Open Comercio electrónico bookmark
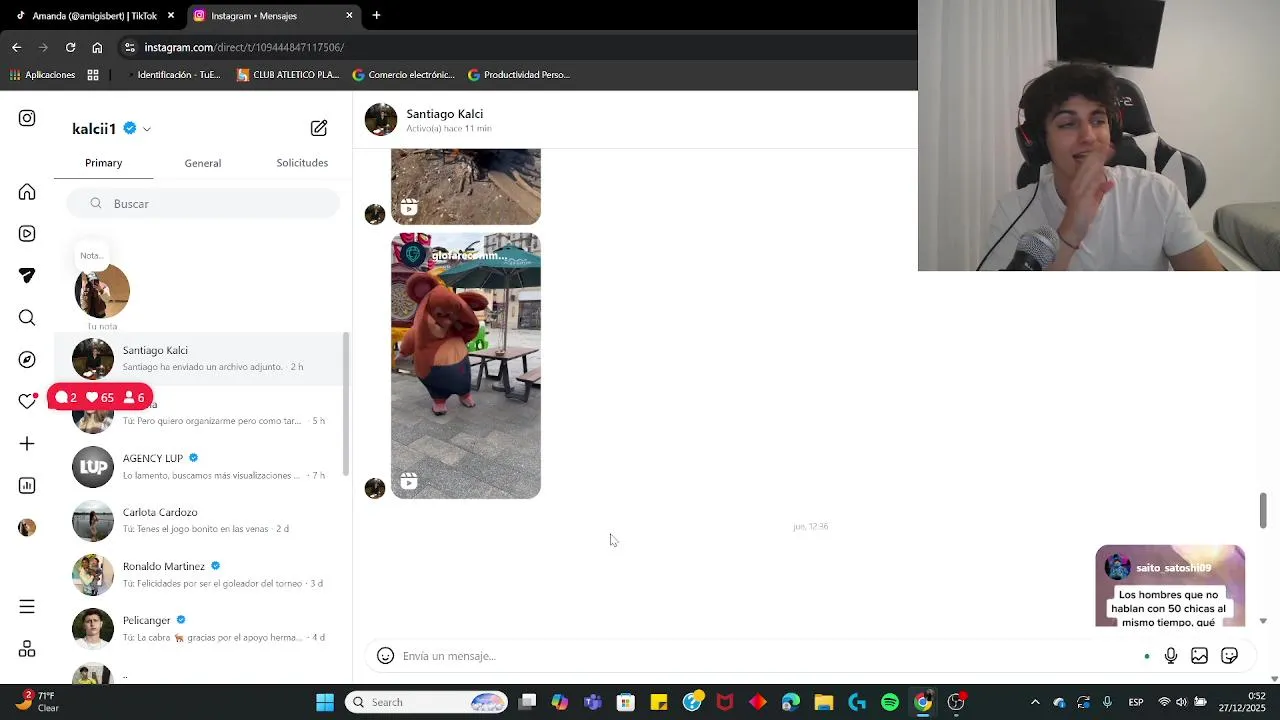This screenshot has height=720, width=1280. pos(403,75)
